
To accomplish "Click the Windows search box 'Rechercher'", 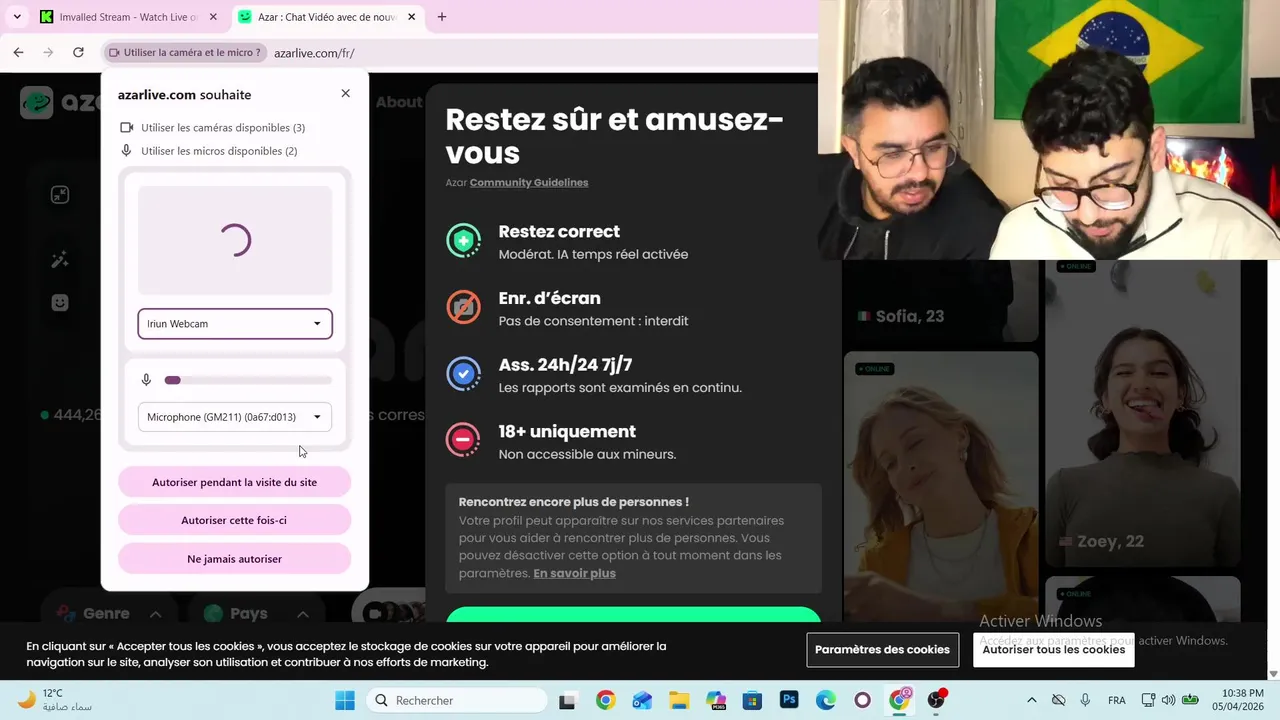I will coord(456,700).
